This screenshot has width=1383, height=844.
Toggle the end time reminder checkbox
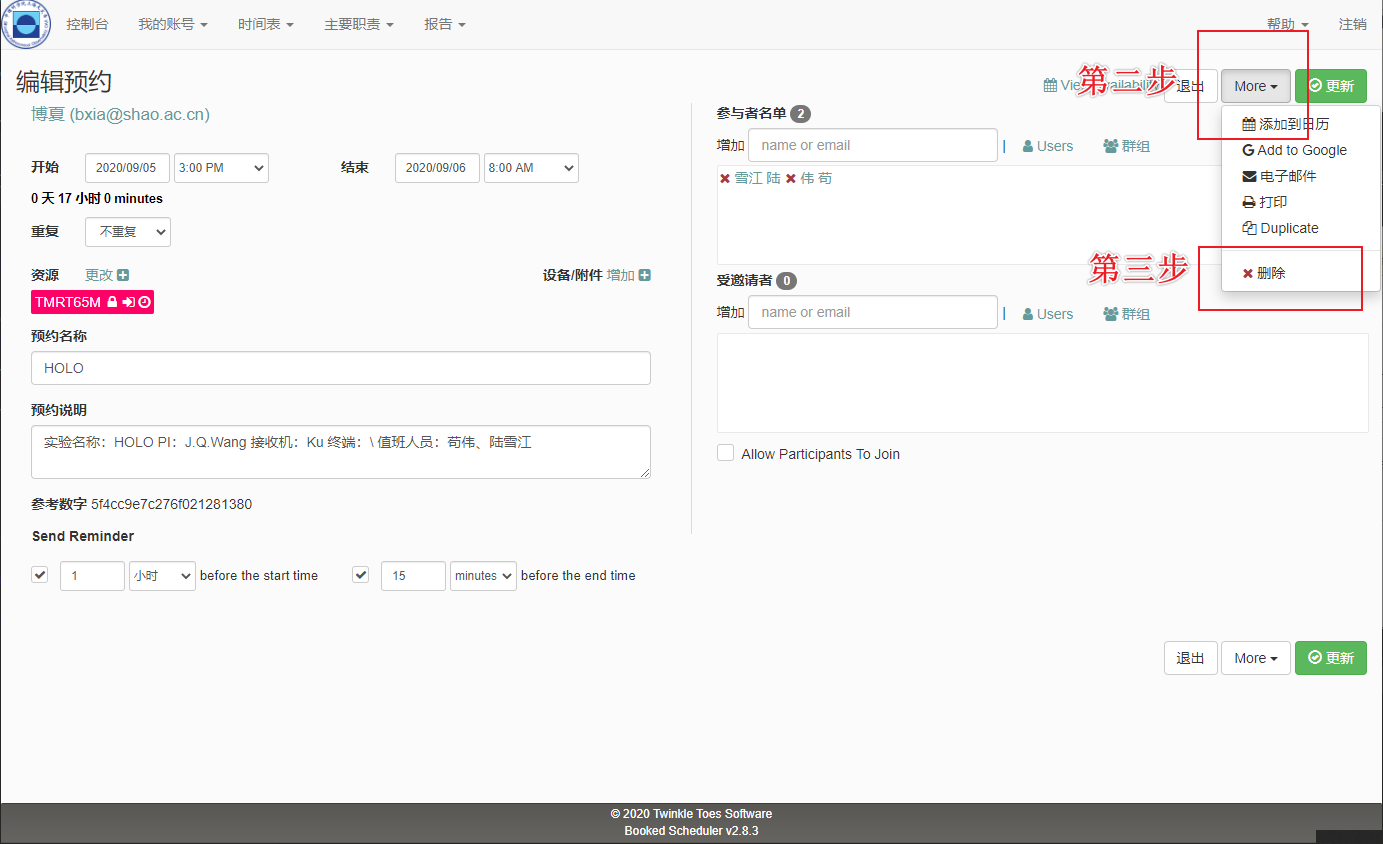click(361, 575)
